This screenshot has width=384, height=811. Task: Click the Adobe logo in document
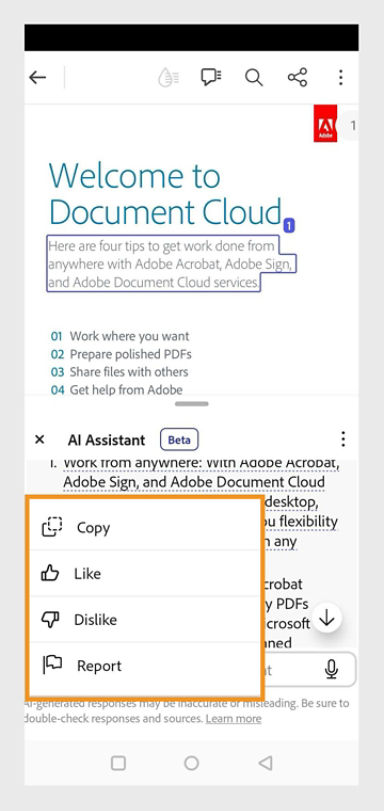(326, 124)
